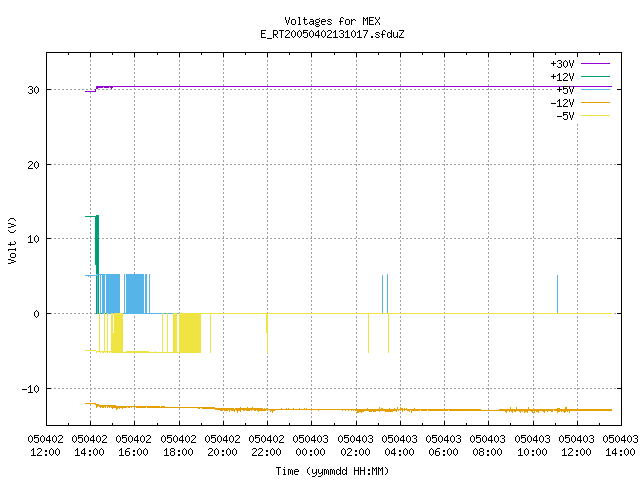Image resolution: width=640 pixels, height=480 pixels.
Task: Click the x-axis tick 050402 12:00
Action: 46,446
